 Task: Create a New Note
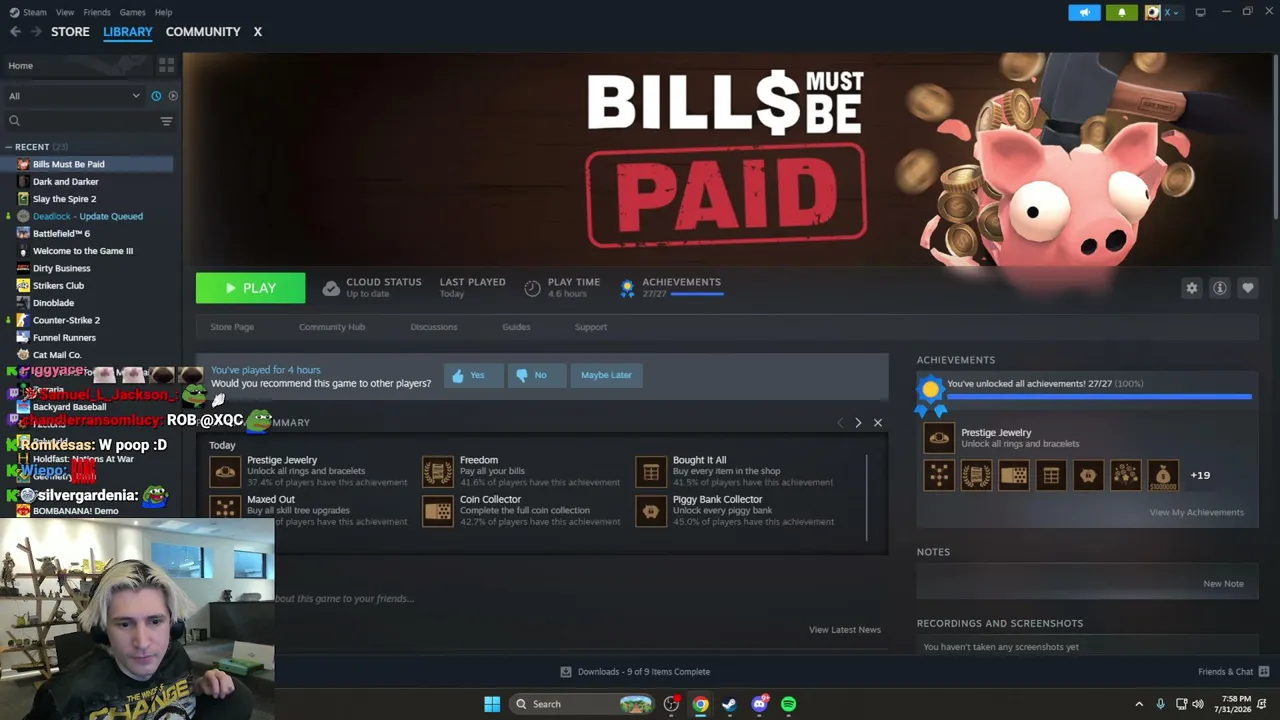(x=1223, y=584)
